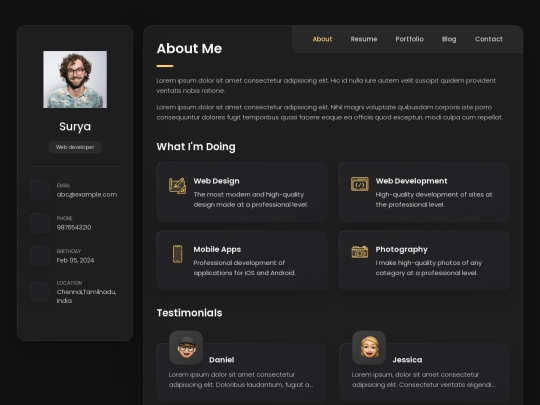Click Surya's profile photo
Screen dimensions: 540x405
pyautogui.click(x=75, y=80)
